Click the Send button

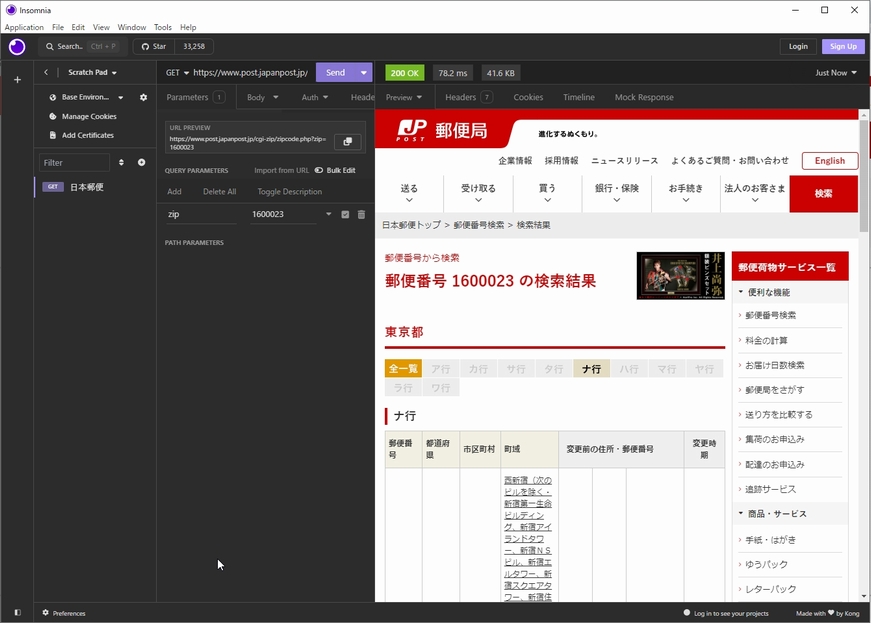pyautogui.click(x=336, y=73)
